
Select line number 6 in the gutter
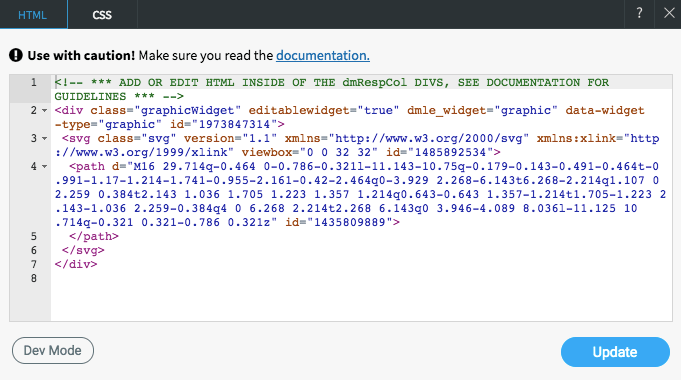(x=33, y=250)
